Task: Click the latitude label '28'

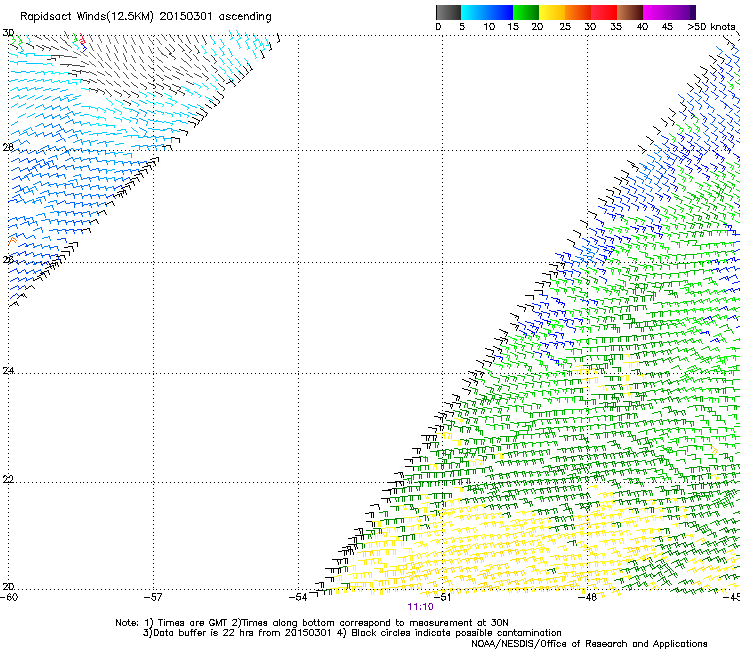Action: click(x=8, y=147)
